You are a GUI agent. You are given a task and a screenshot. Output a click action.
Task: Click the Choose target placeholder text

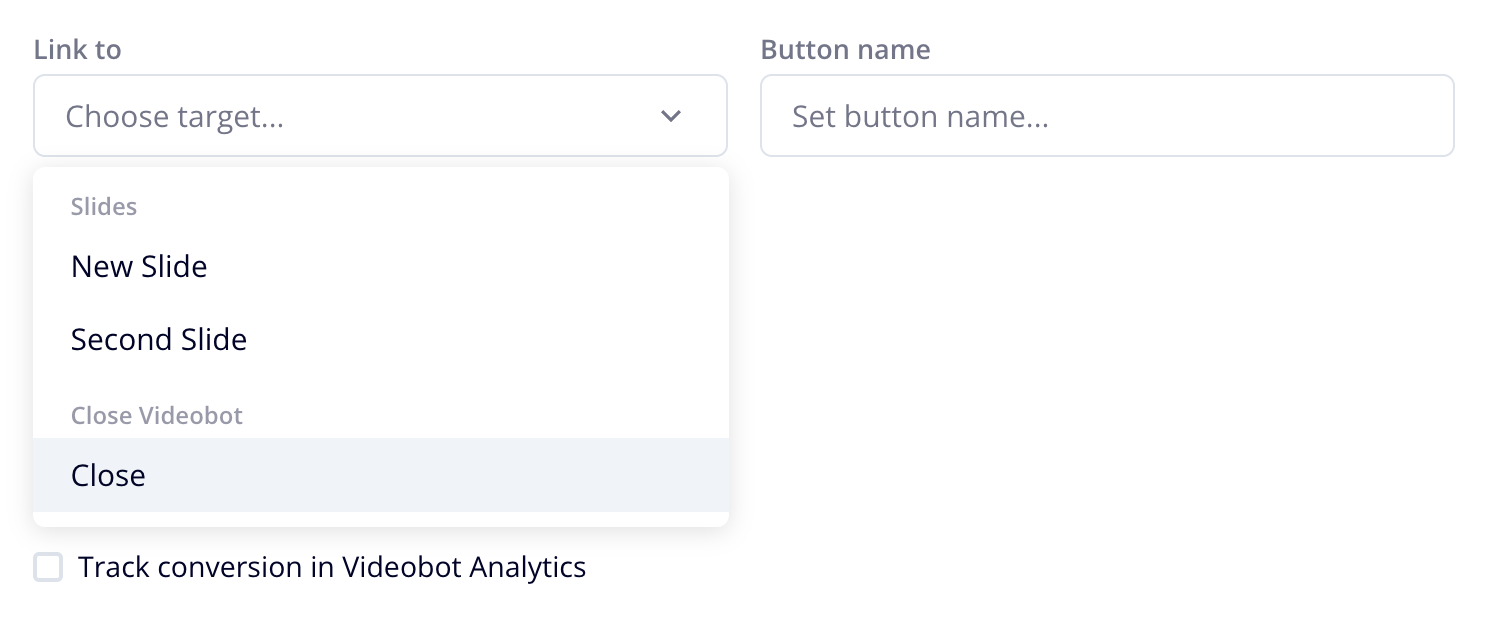(175, 116)
